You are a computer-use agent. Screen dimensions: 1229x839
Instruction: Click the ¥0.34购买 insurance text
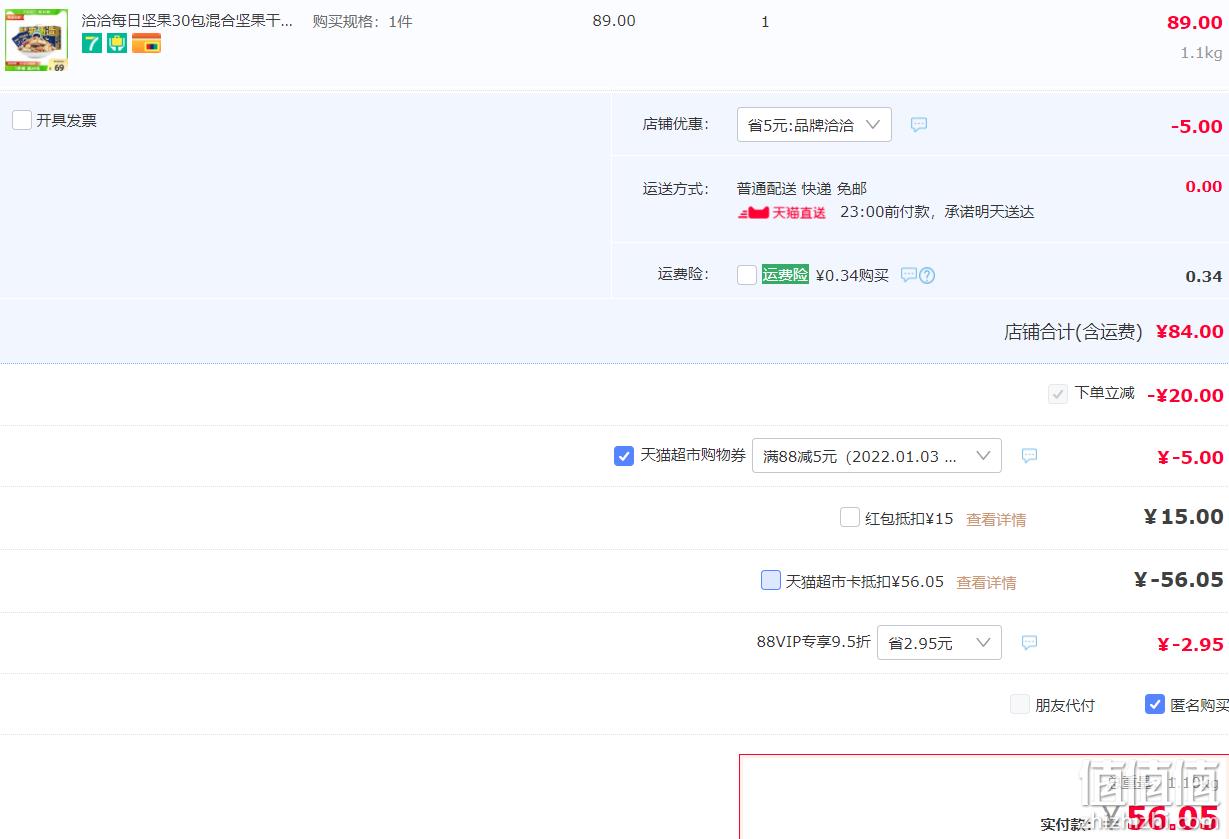(852, 275)
